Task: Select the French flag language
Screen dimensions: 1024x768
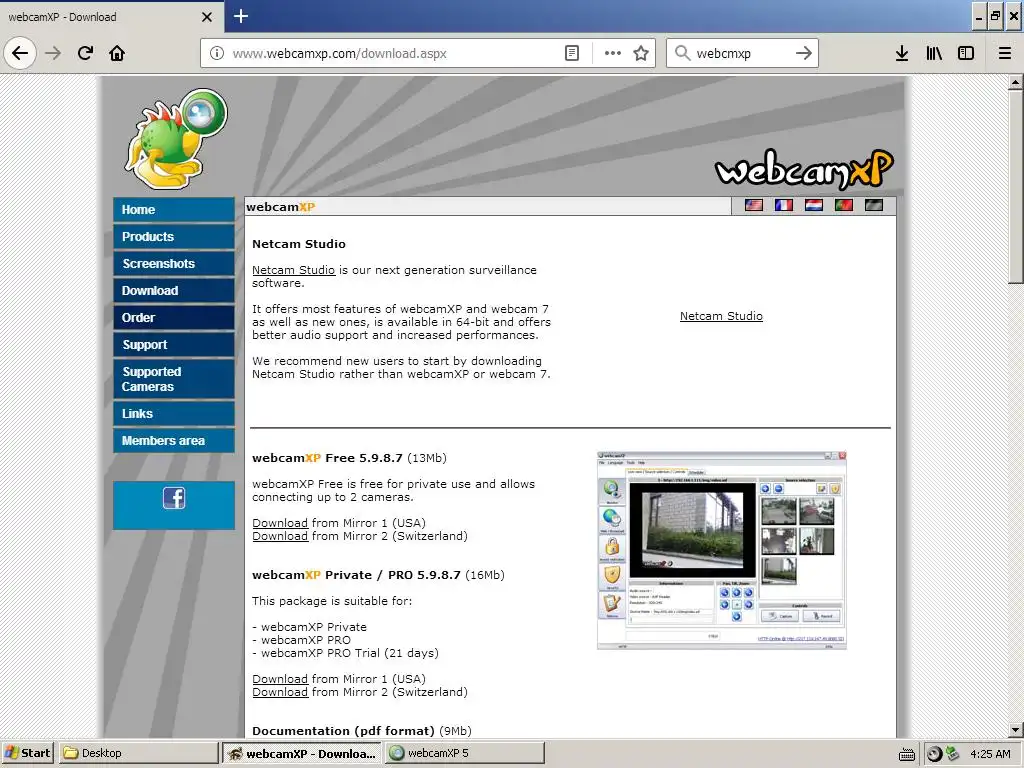Action: click(x=784, y=205)
